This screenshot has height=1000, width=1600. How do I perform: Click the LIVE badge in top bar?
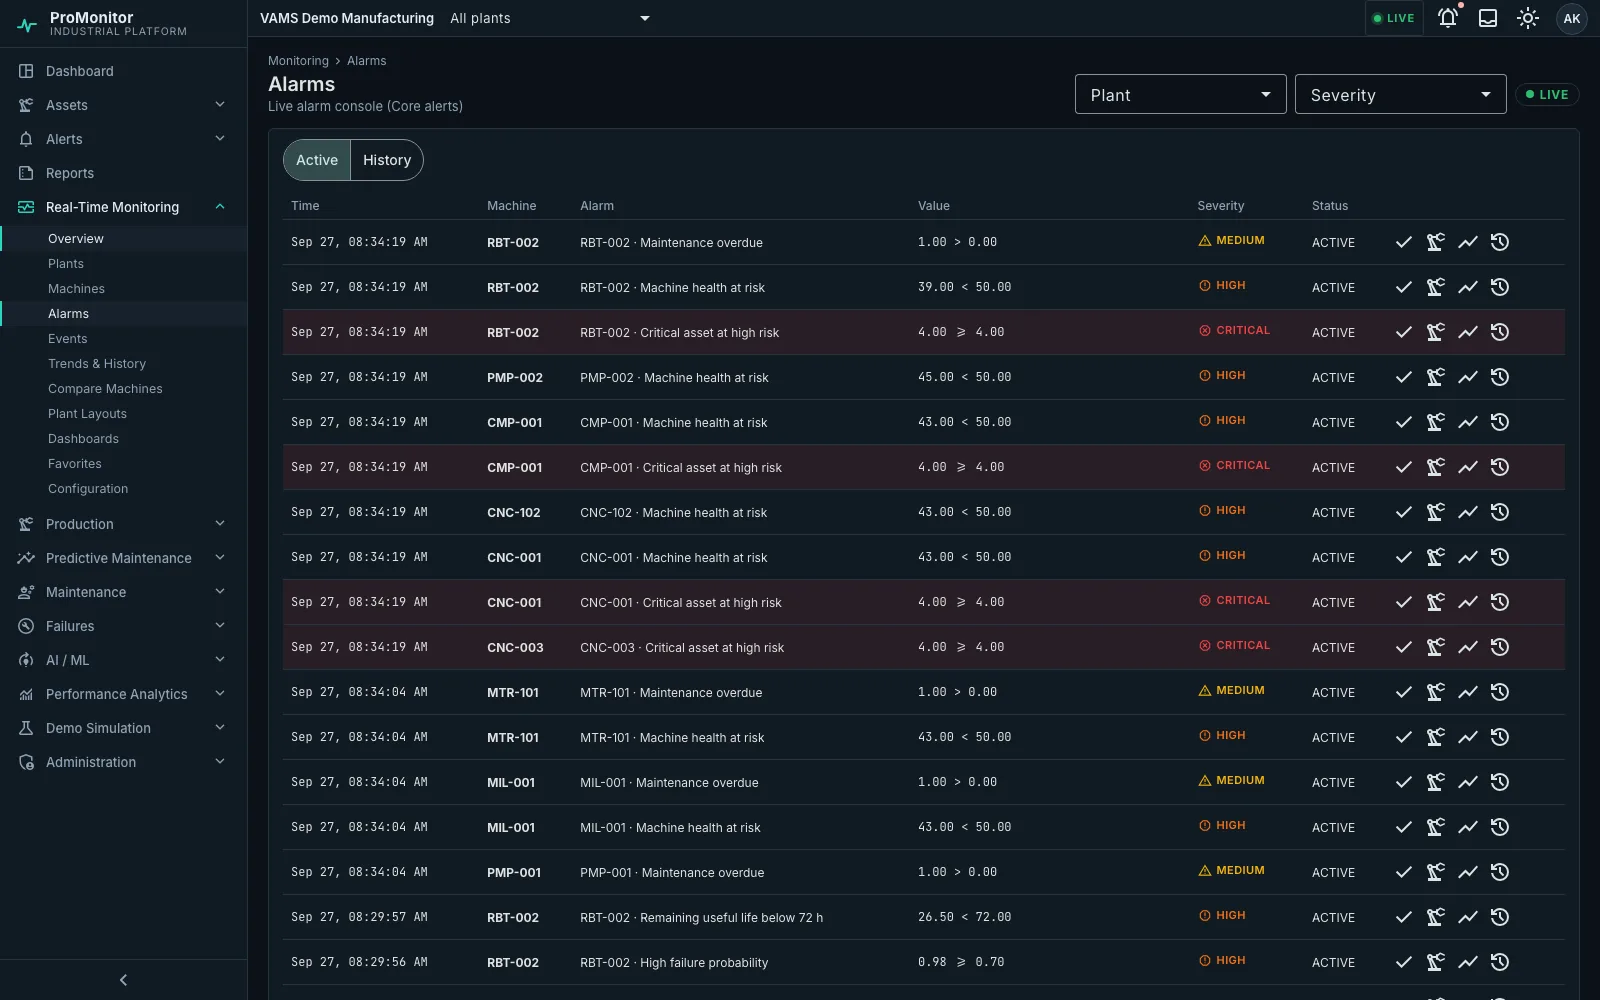click(x=1394, y=18)
